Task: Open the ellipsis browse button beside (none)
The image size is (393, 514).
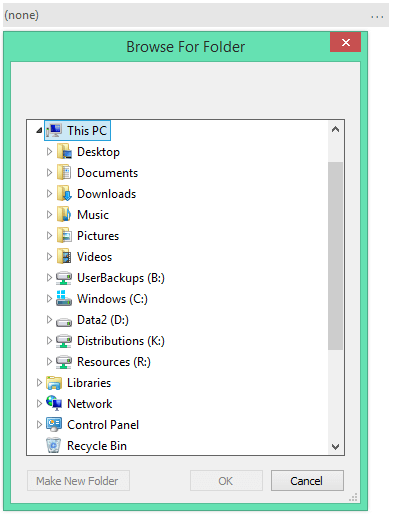Action: [377, 16]
